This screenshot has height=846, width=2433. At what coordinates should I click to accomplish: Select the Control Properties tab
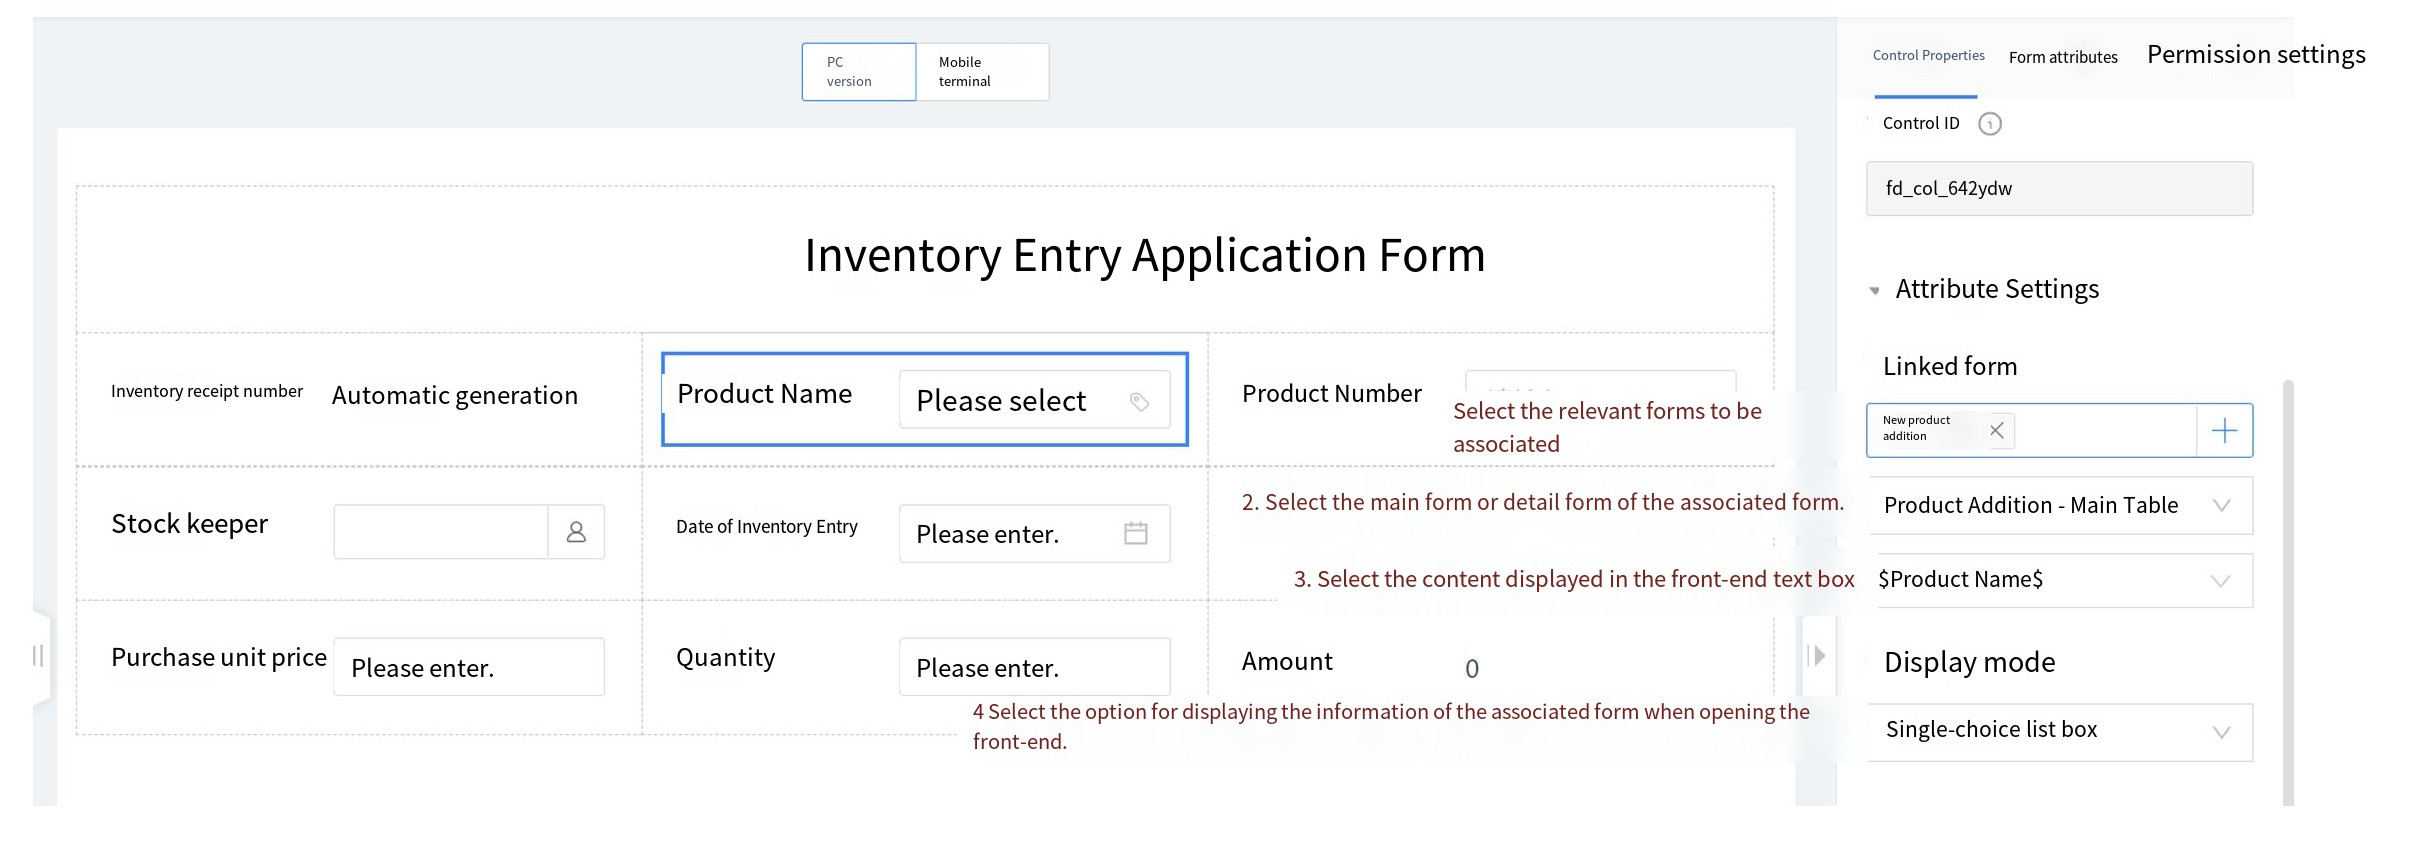point(1928,56)
